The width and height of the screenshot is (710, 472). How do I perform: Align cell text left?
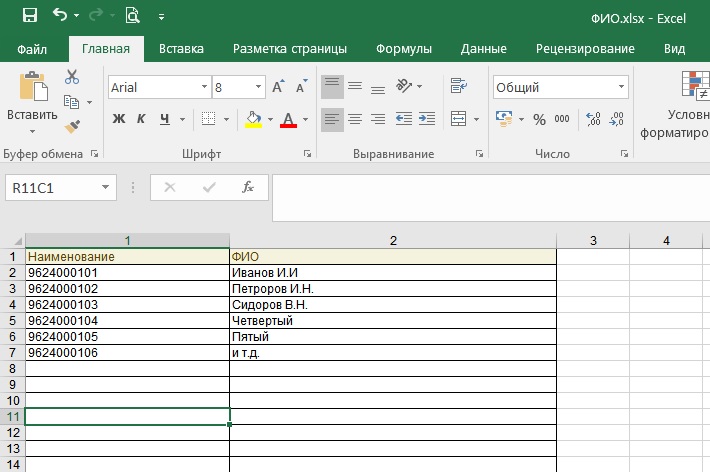(332, 119)
